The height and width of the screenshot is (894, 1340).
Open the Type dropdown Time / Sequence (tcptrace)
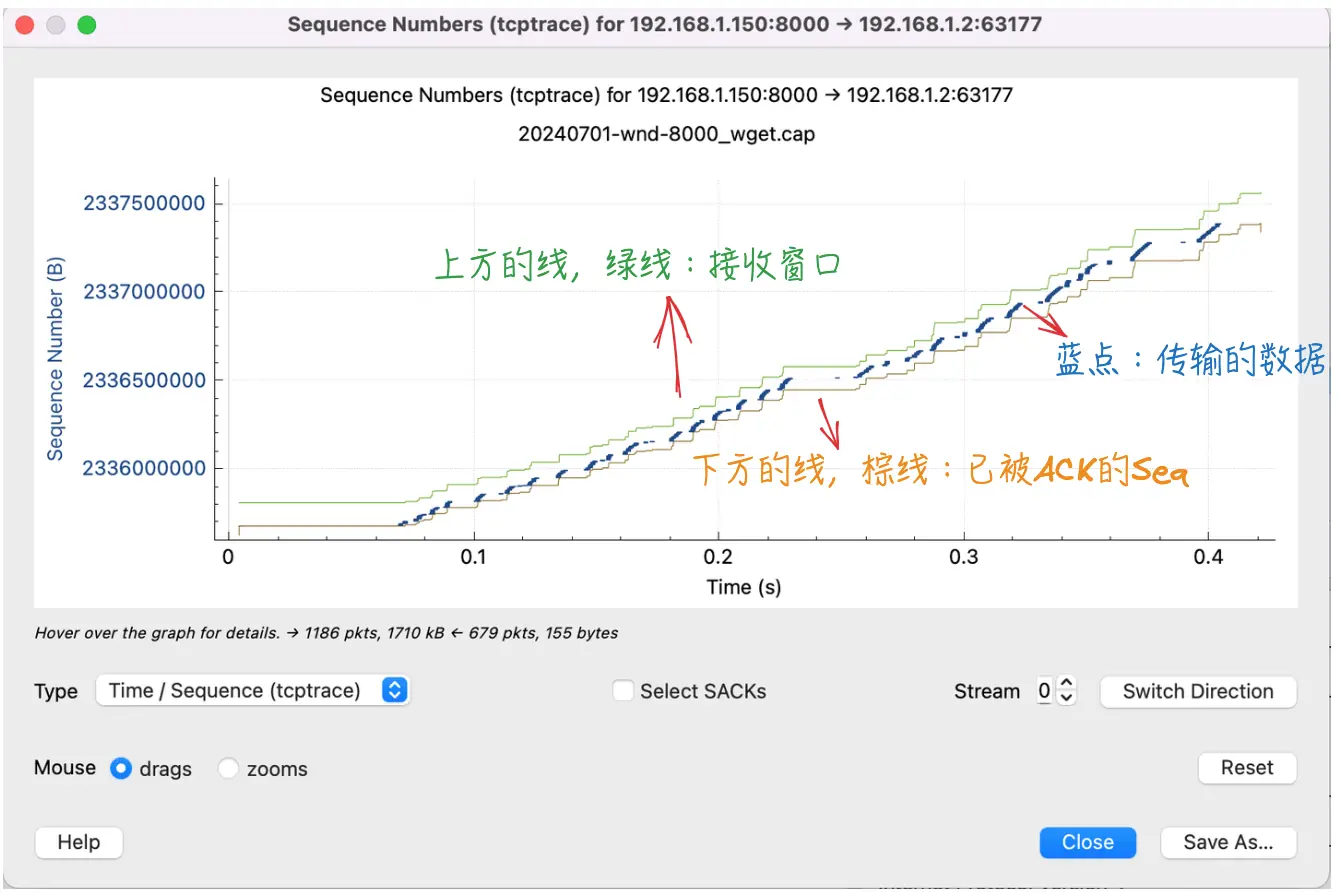coord(252,690)
